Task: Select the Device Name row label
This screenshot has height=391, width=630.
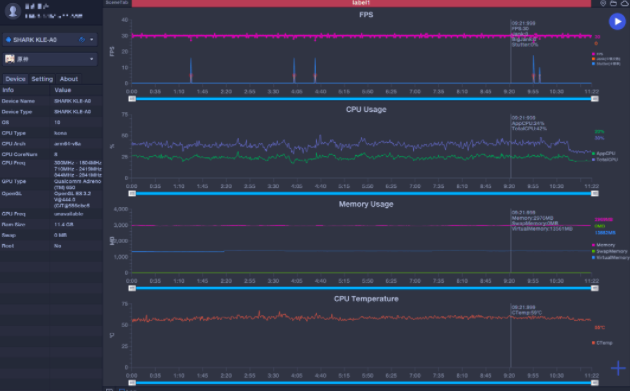Action: point(18,101)
